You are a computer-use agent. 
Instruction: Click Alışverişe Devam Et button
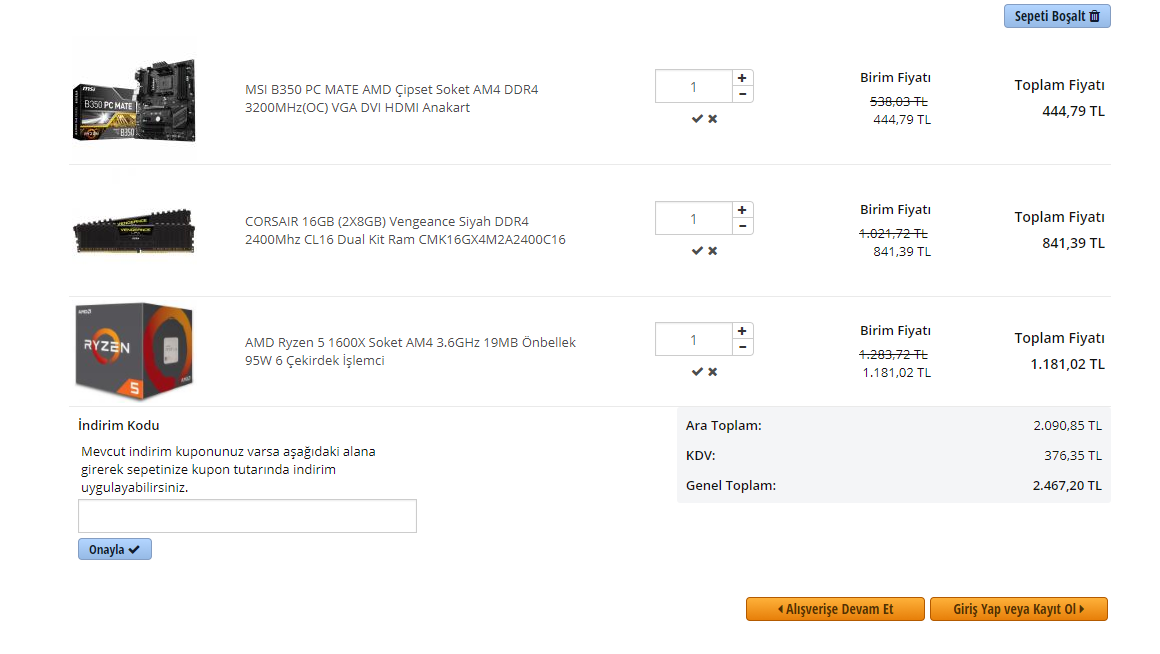(x=834, y=609)
